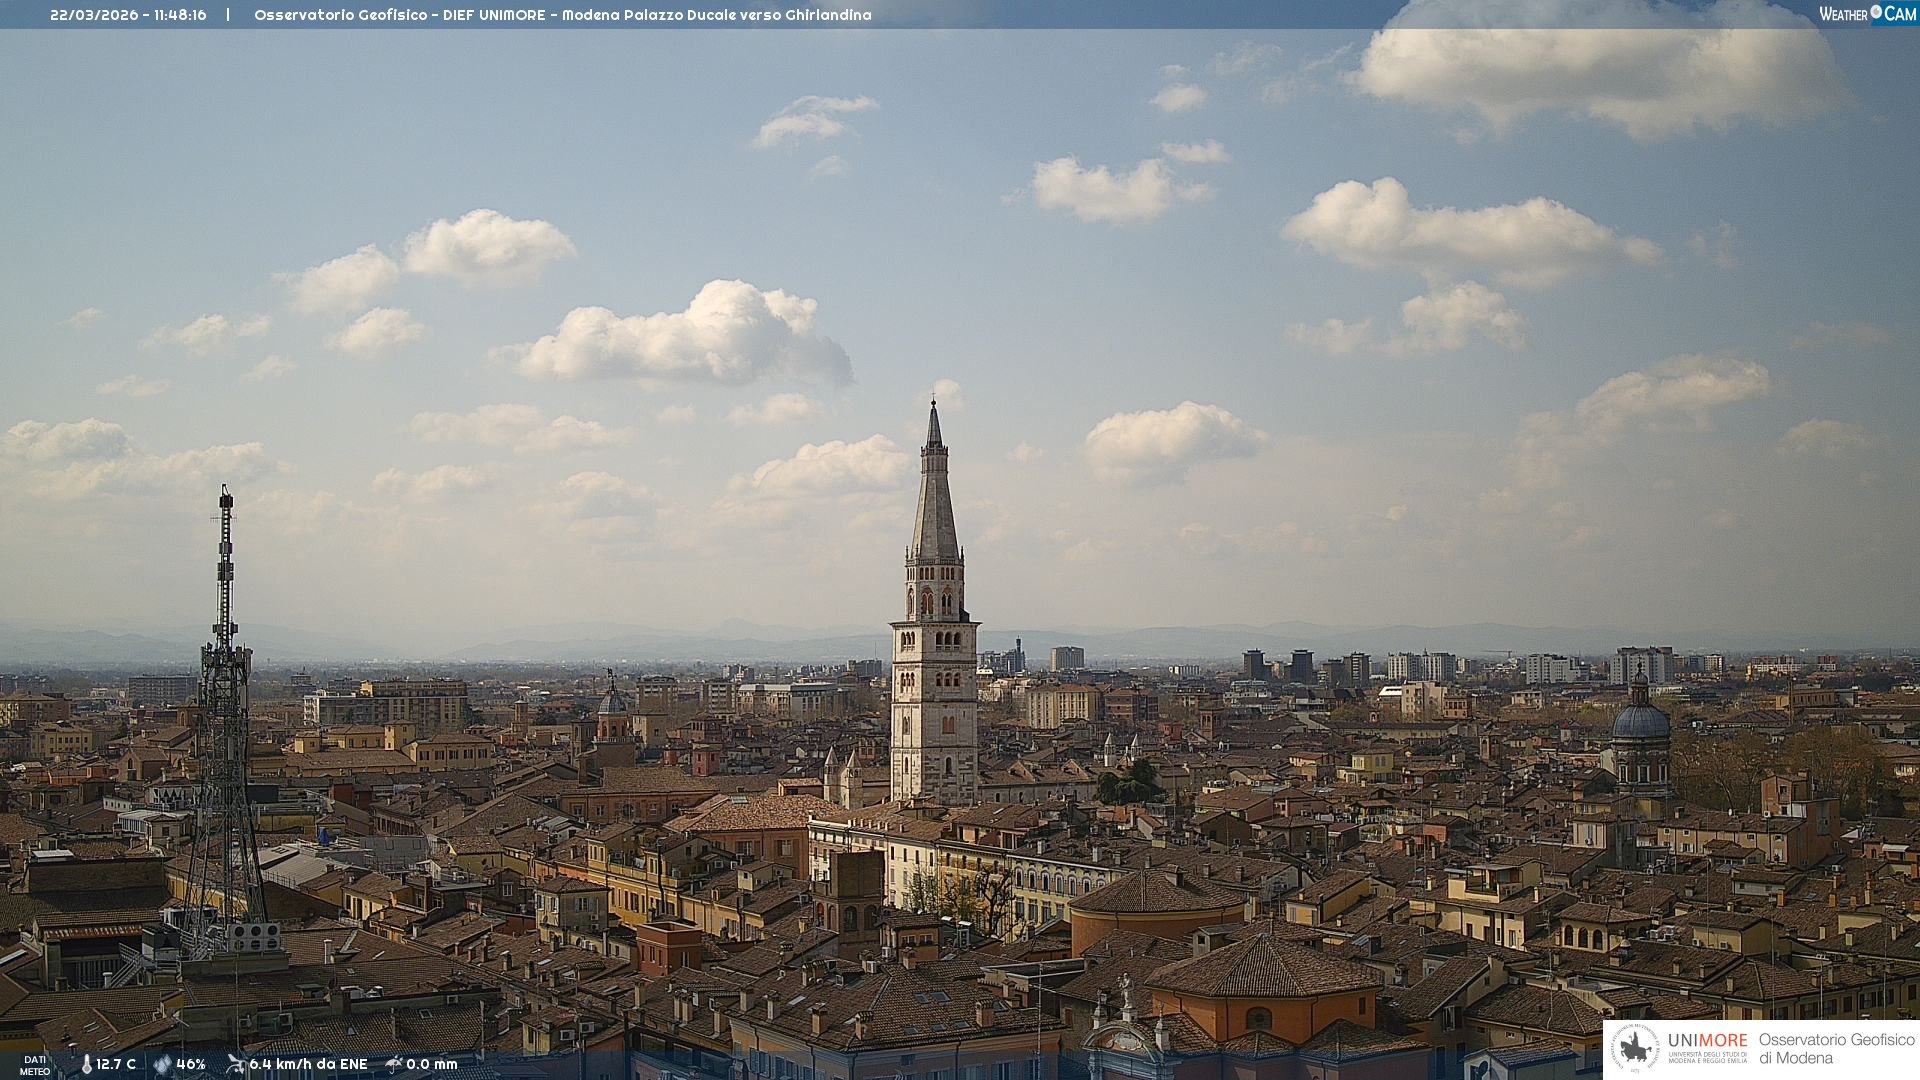Click the 6.4 km/h da ENE wind reading
The width and height of the screenshot is (1920, 1080).
coord(308,1064)
